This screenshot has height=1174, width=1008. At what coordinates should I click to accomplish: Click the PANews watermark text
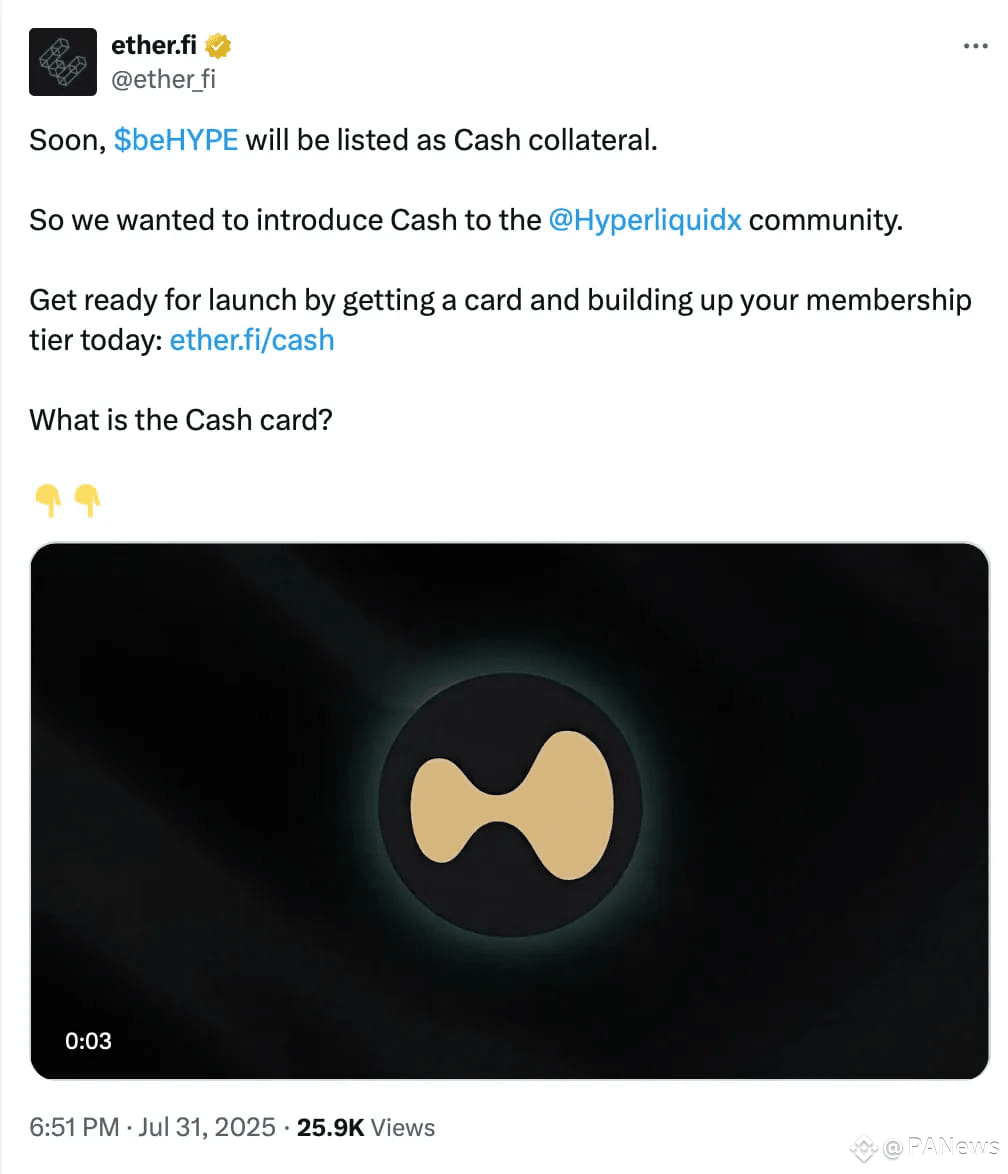point(942,1146)
